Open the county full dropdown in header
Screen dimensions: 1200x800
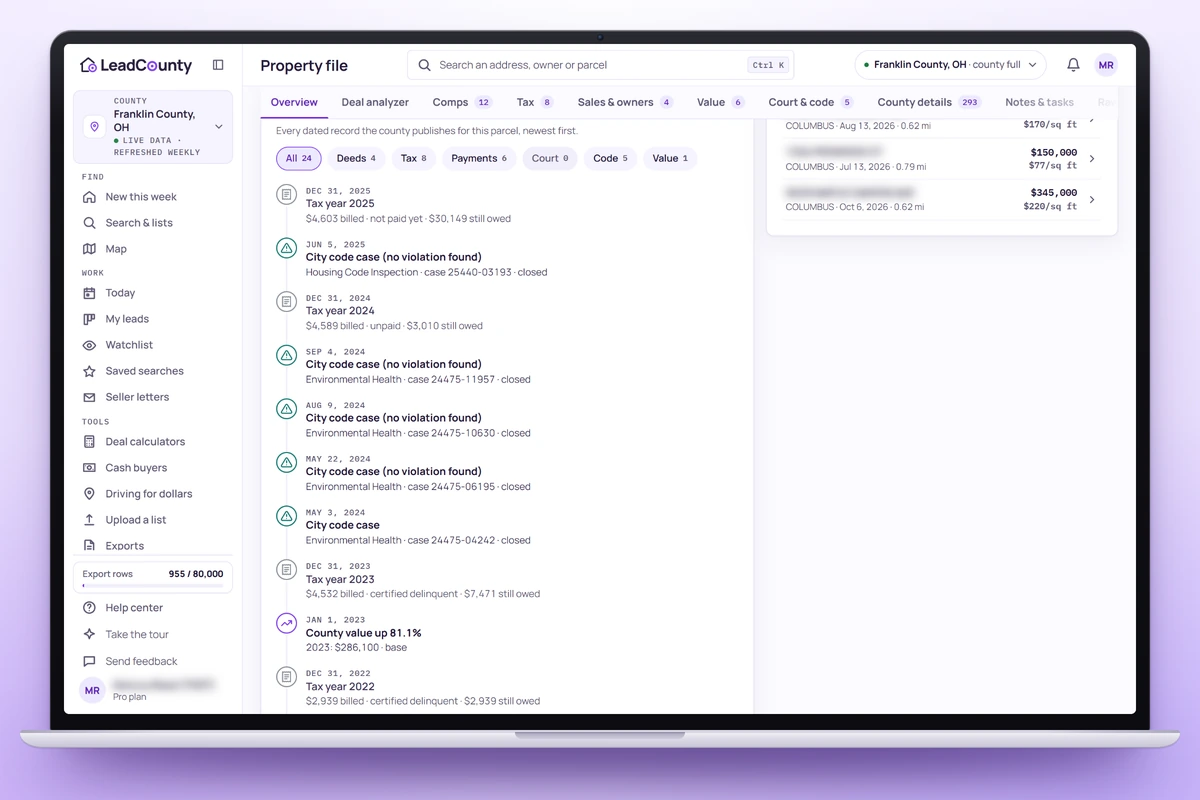tap(950, 65)
